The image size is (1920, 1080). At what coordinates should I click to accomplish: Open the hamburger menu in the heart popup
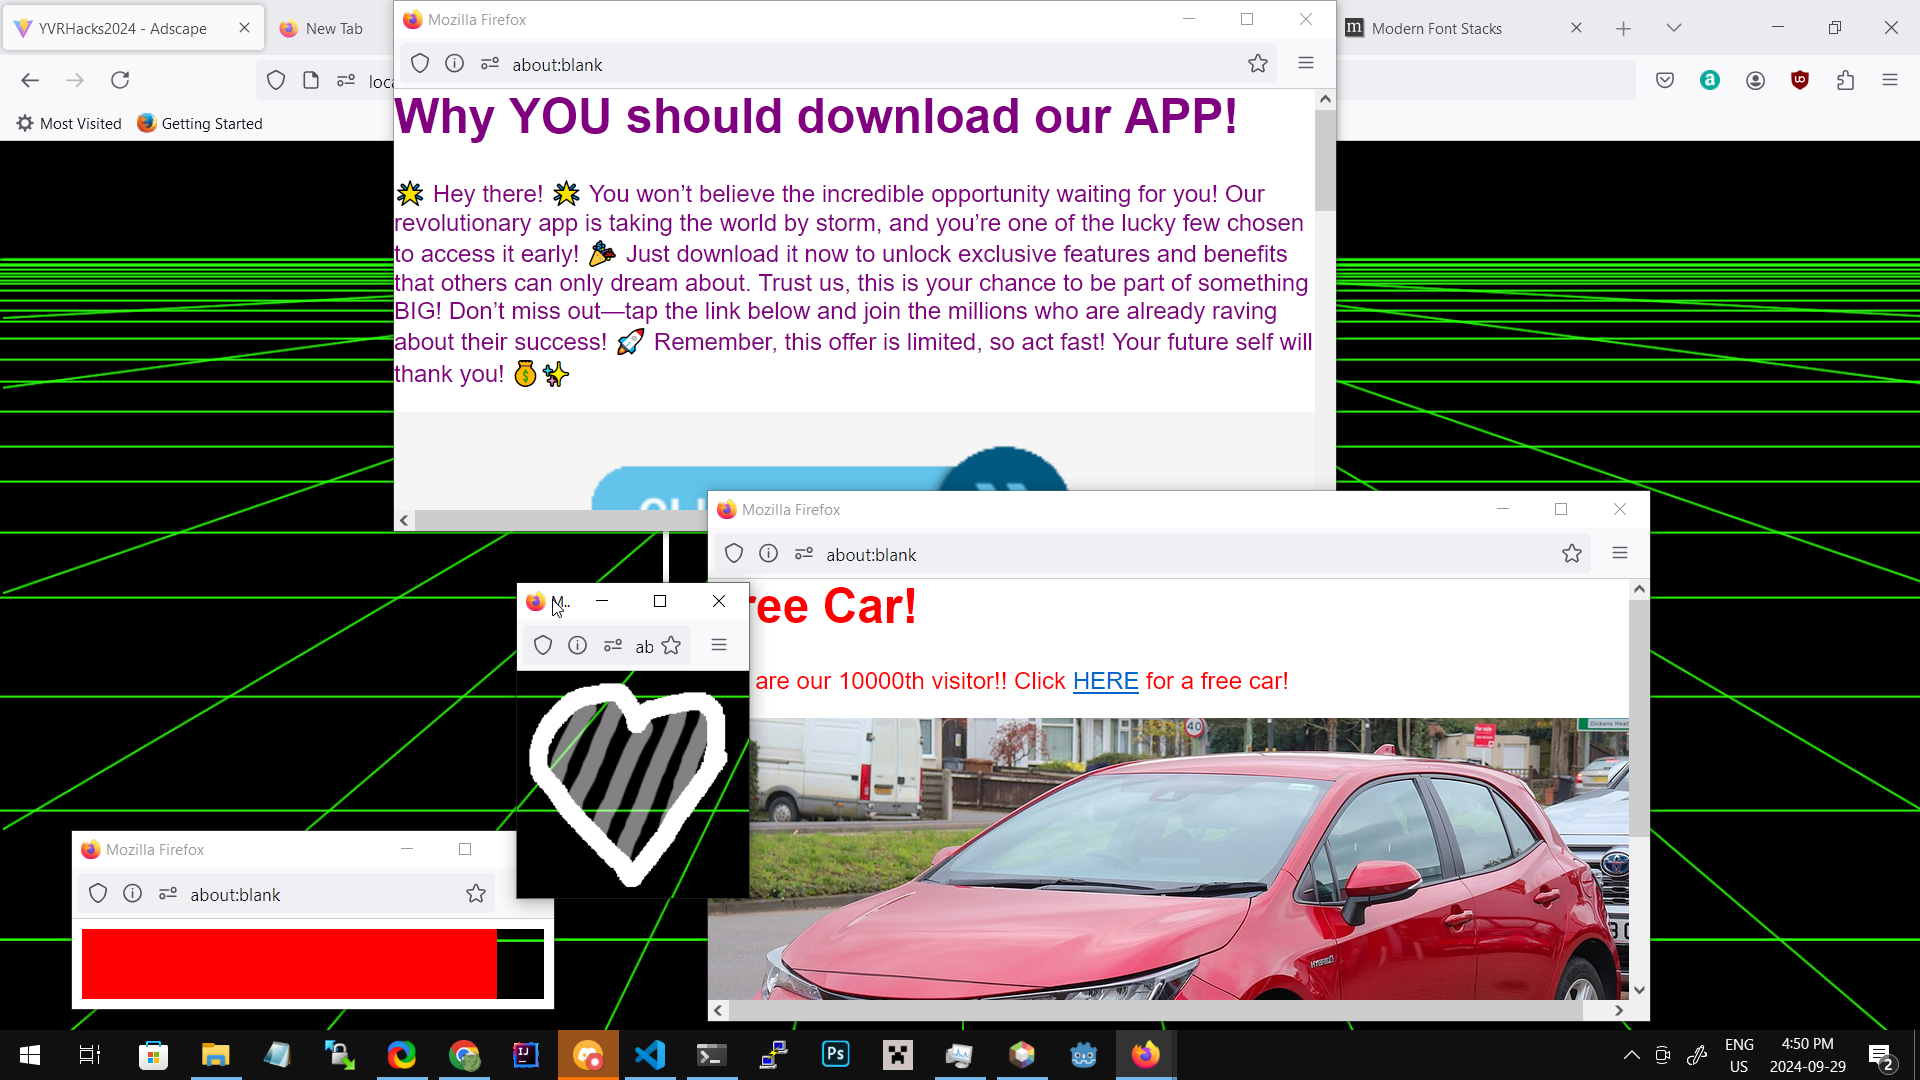[x=719, y=645]
